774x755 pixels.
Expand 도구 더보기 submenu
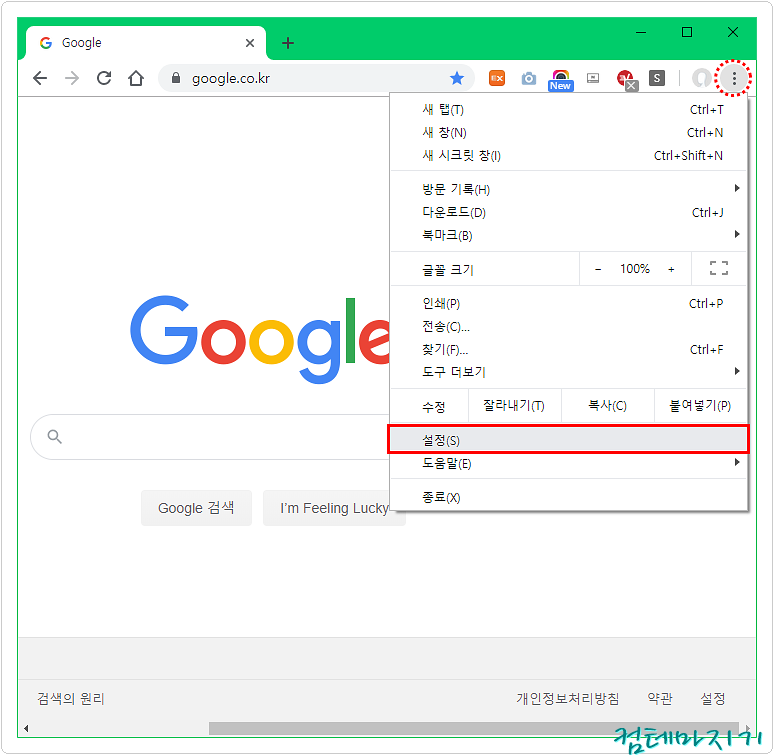coord(568,372)
